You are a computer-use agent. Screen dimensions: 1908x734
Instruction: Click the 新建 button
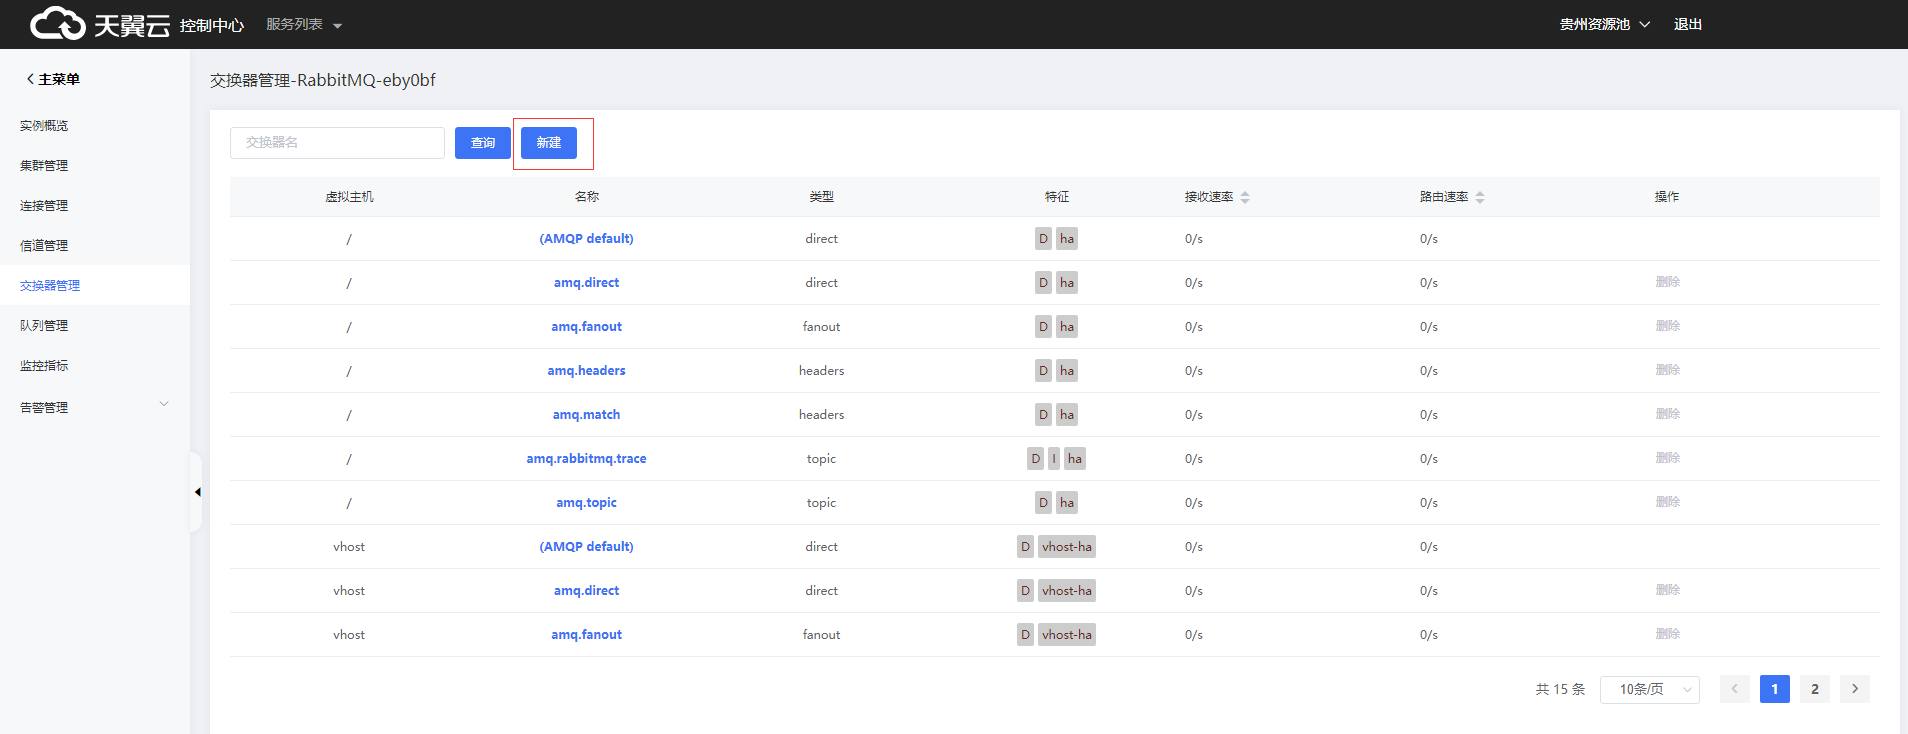coord(549,143)
